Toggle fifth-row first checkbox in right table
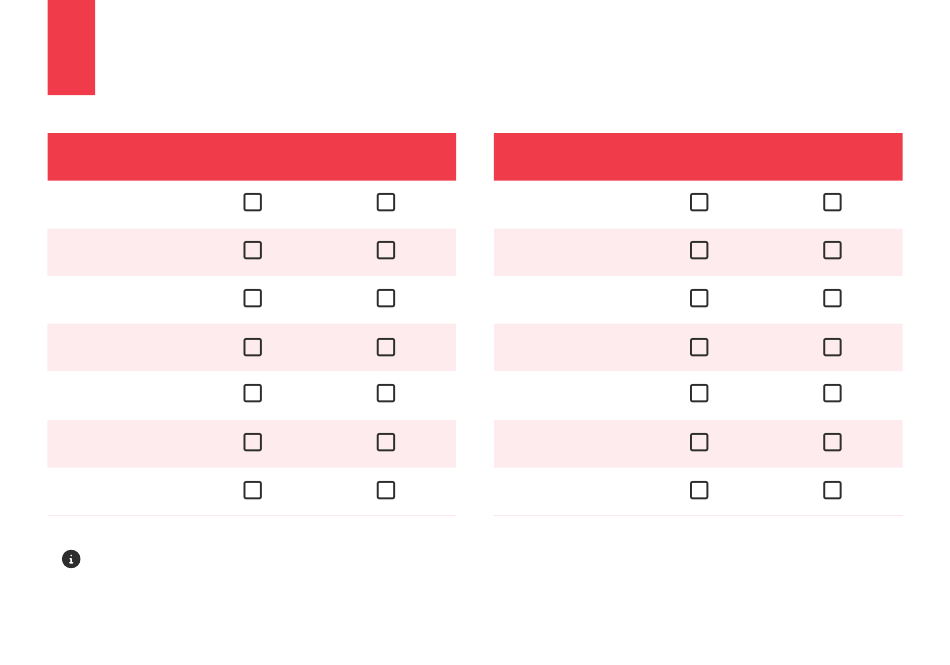The image size is (950, 665). coord(699,393)
